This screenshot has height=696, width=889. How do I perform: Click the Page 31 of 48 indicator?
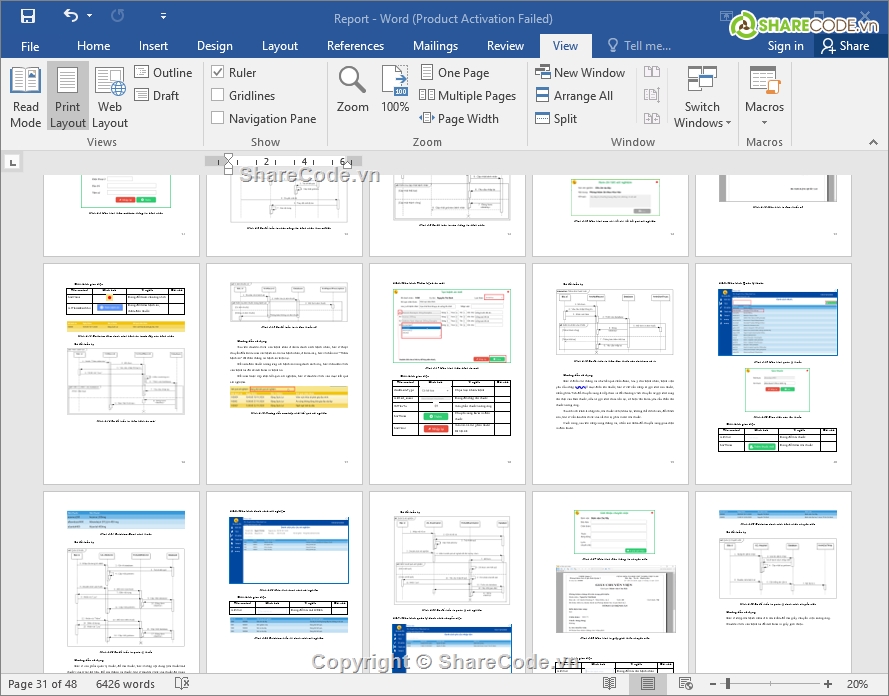[x=43, y=684]
